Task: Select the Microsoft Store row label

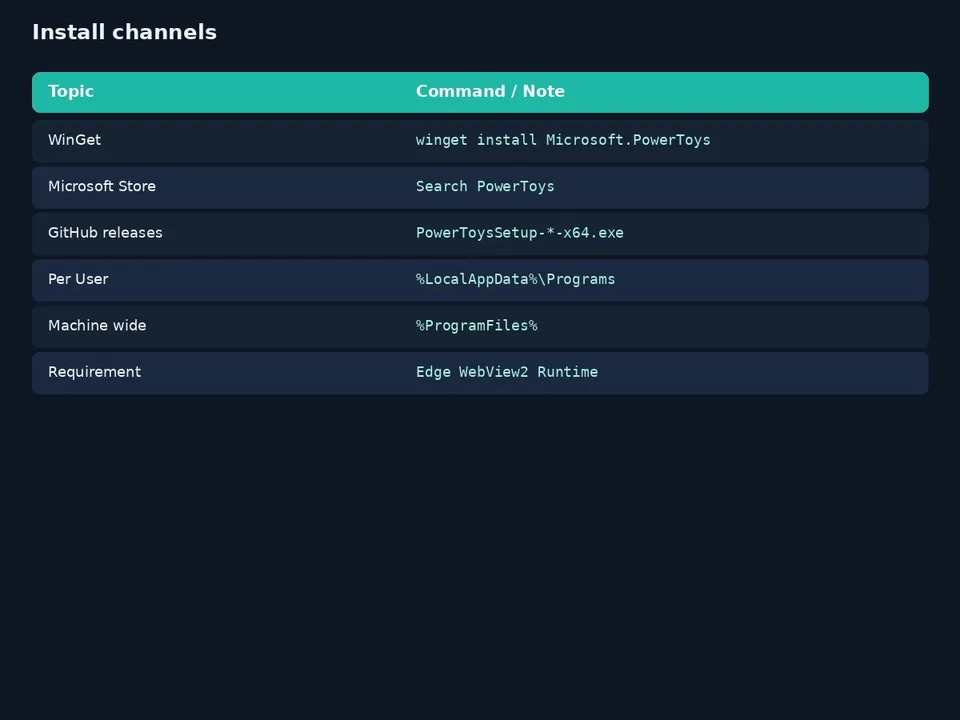Action: click(102, 186)
